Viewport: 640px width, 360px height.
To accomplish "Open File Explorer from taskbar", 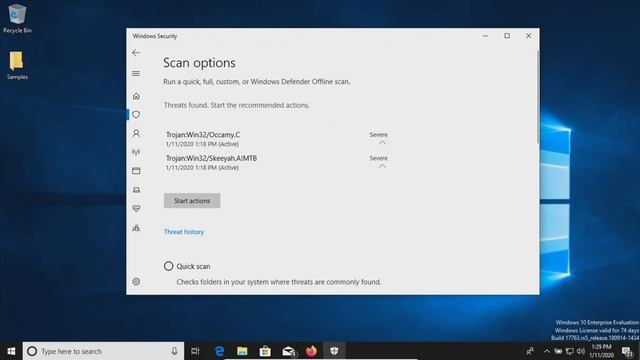I will 242,351.
